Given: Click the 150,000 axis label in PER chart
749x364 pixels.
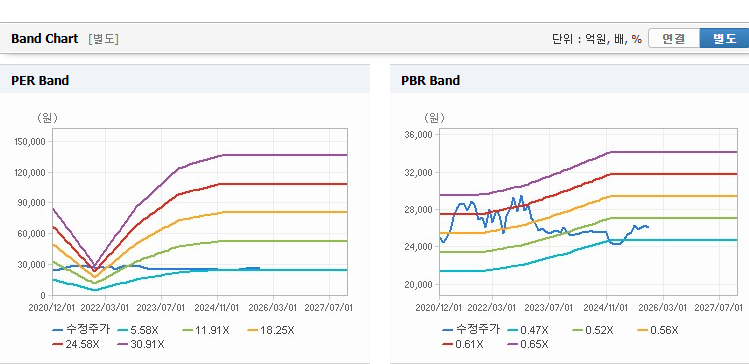Looking at the screenshot, I should pos(31,141).
